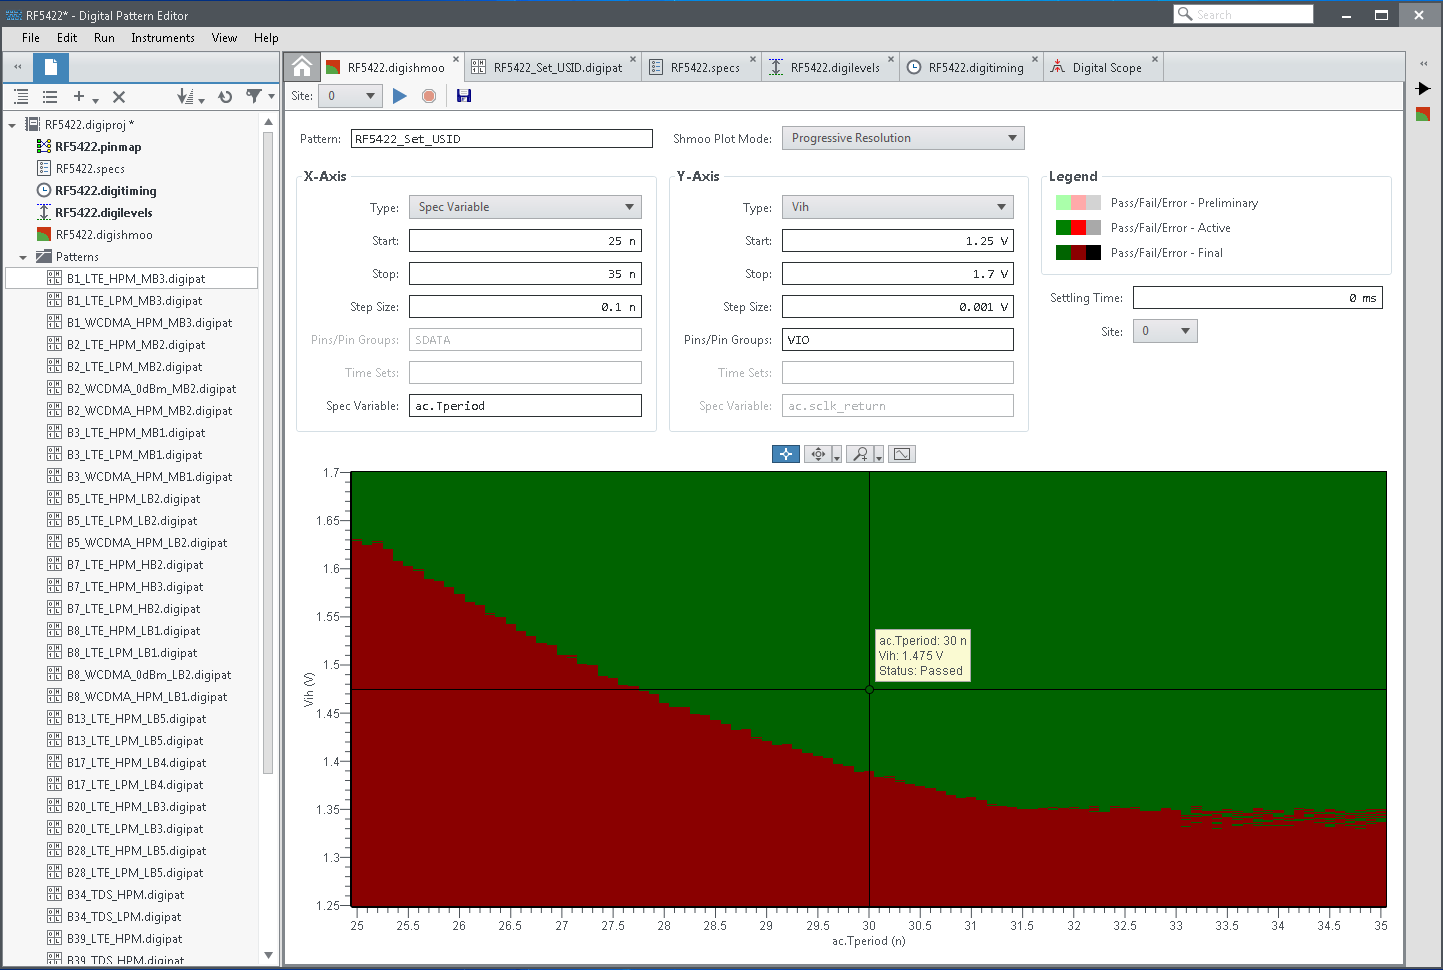Click the autoscale plot button
1443x970 pixels.
point(902,454)
